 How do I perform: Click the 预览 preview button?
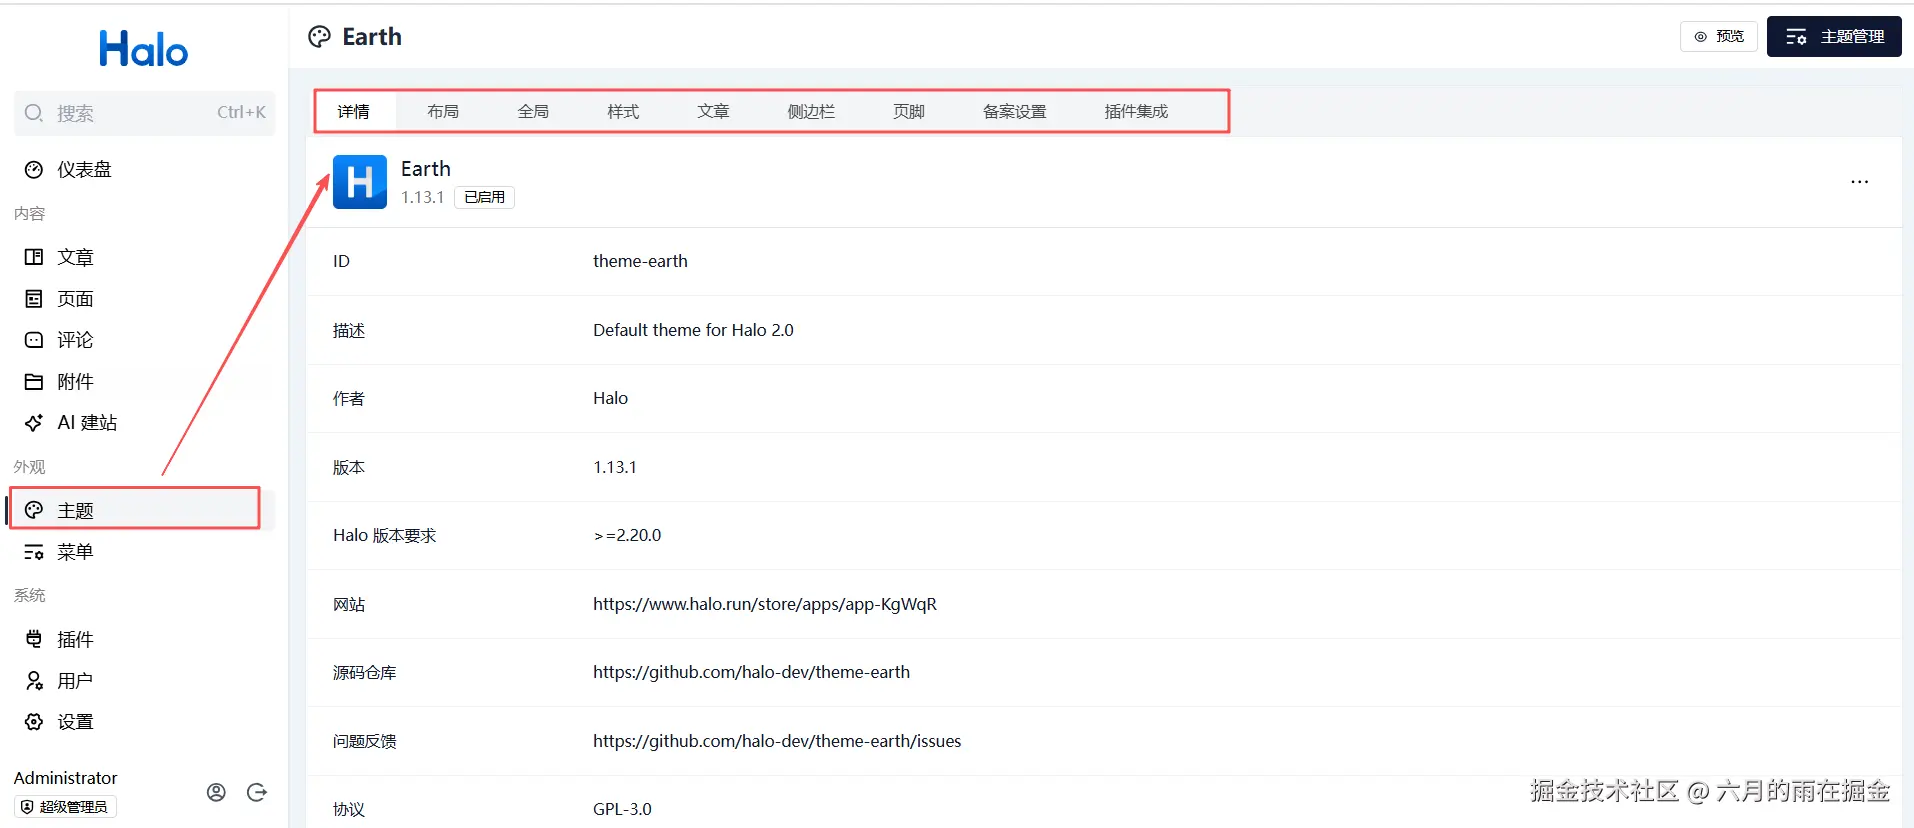(1719, 37)
